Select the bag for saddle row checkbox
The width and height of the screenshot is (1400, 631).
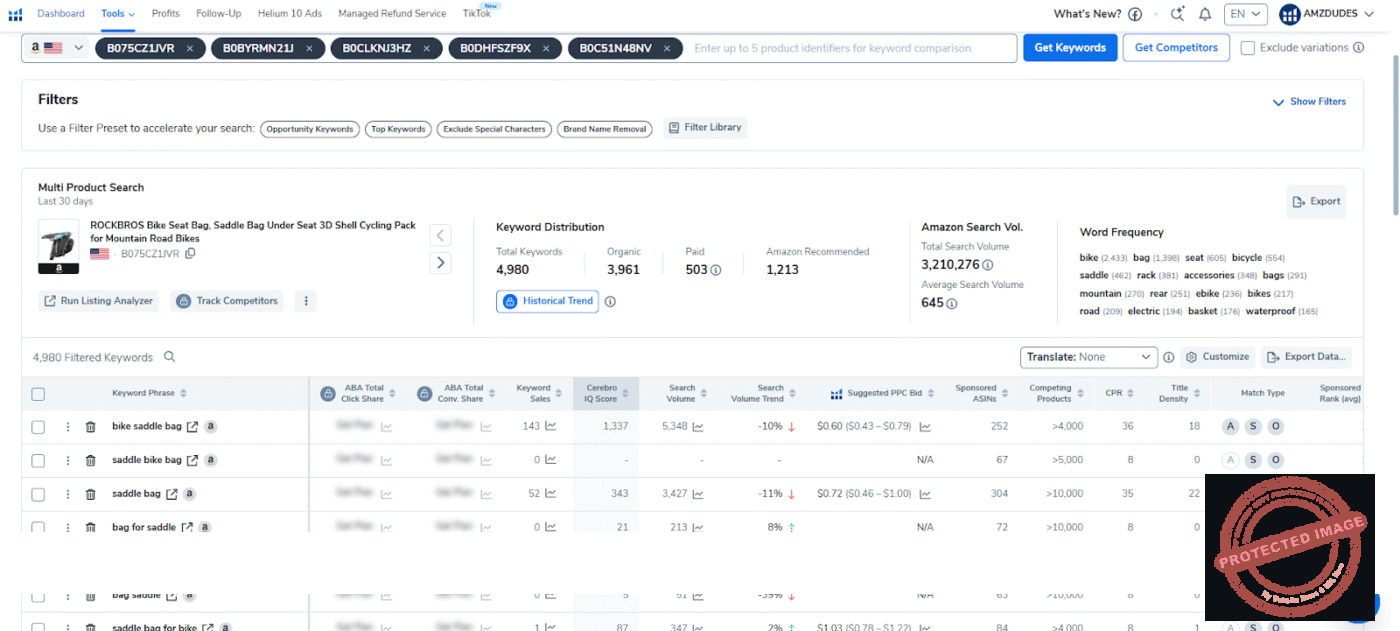[x=38, y=526]
